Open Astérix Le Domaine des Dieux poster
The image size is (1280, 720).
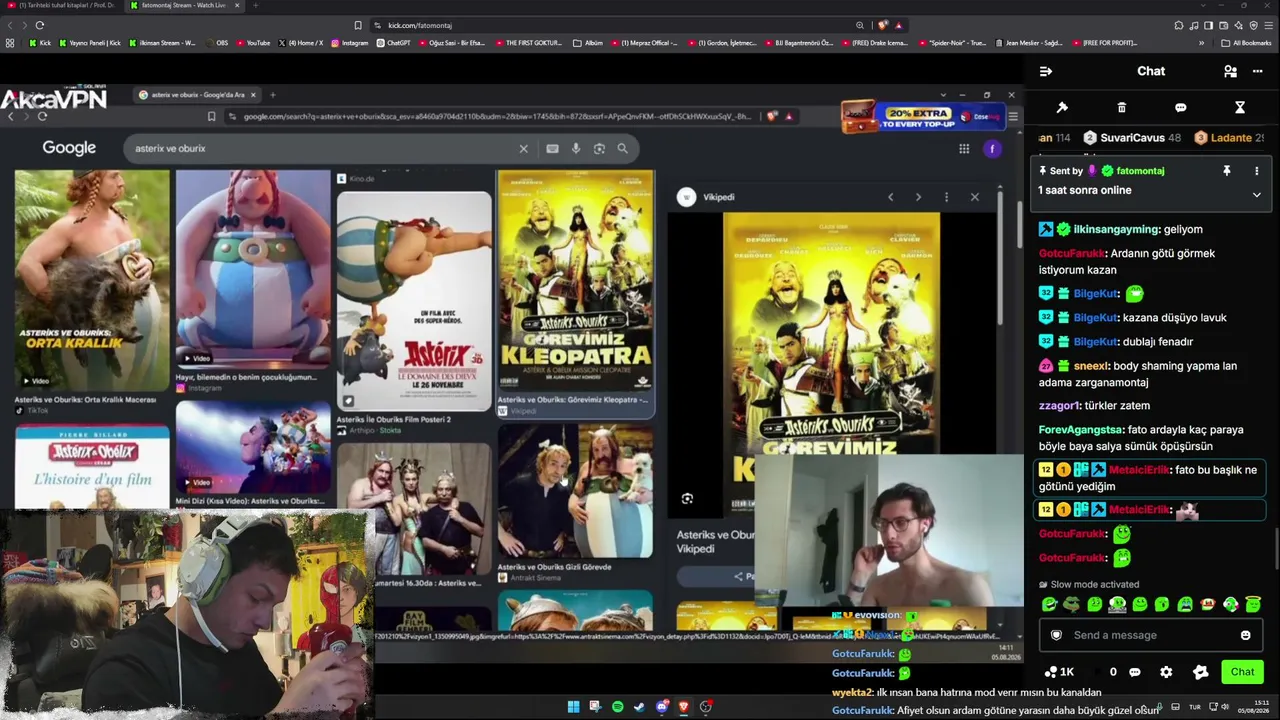414,301
